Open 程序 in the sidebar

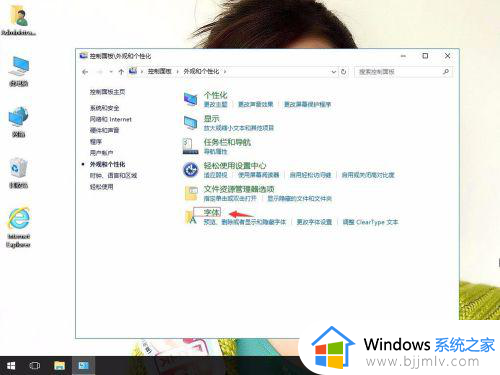[96, 142]
